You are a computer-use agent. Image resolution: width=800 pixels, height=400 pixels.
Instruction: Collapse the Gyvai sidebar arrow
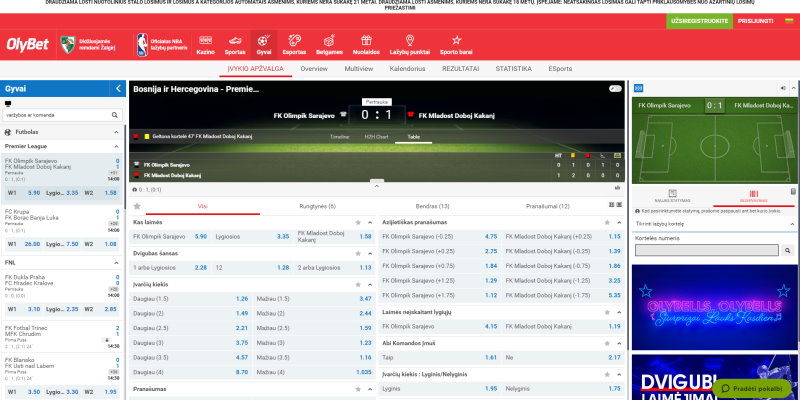click(118, 88)
